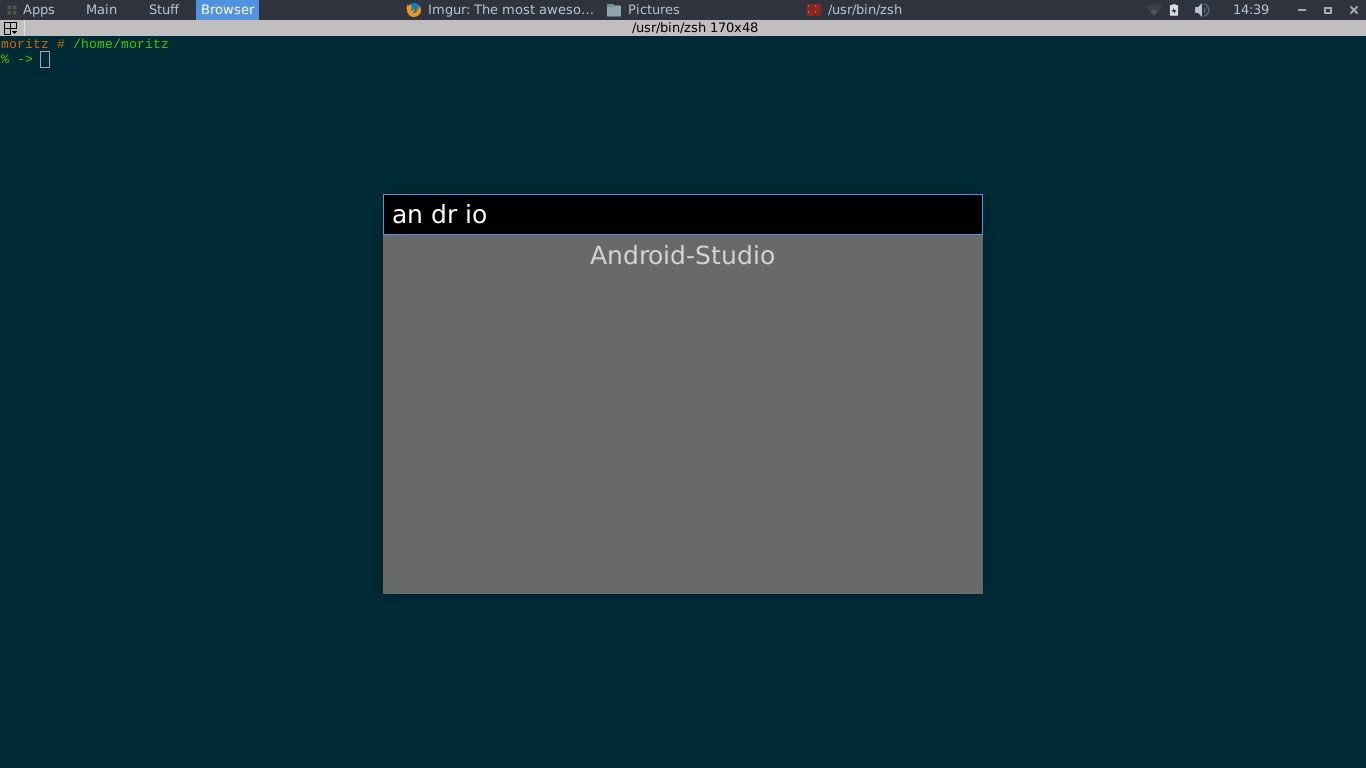Open the terminal layout grid icon
The height and width of the screenshot is (768, 1366).
tap(10, 28)
